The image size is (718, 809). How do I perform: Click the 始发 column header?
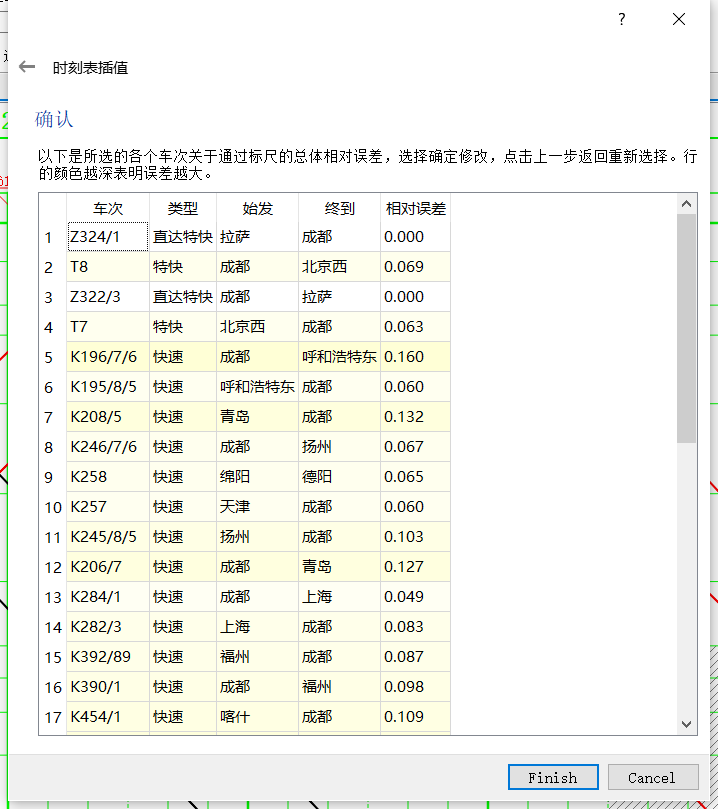[x=257, y=208]
